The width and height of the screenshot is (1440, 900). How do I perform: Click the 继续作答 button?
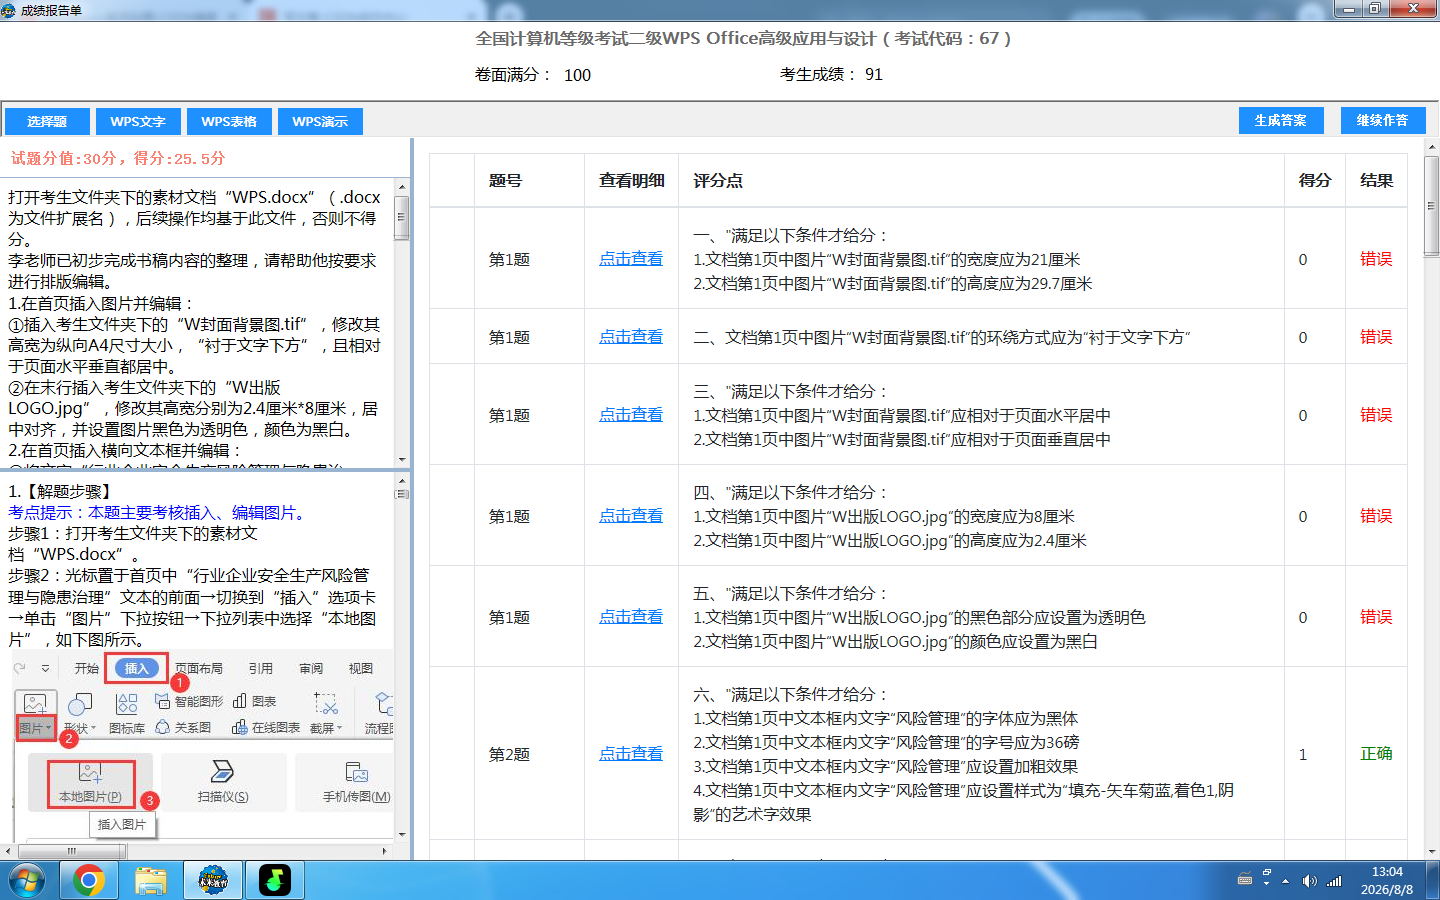[x=1383, y=120]
